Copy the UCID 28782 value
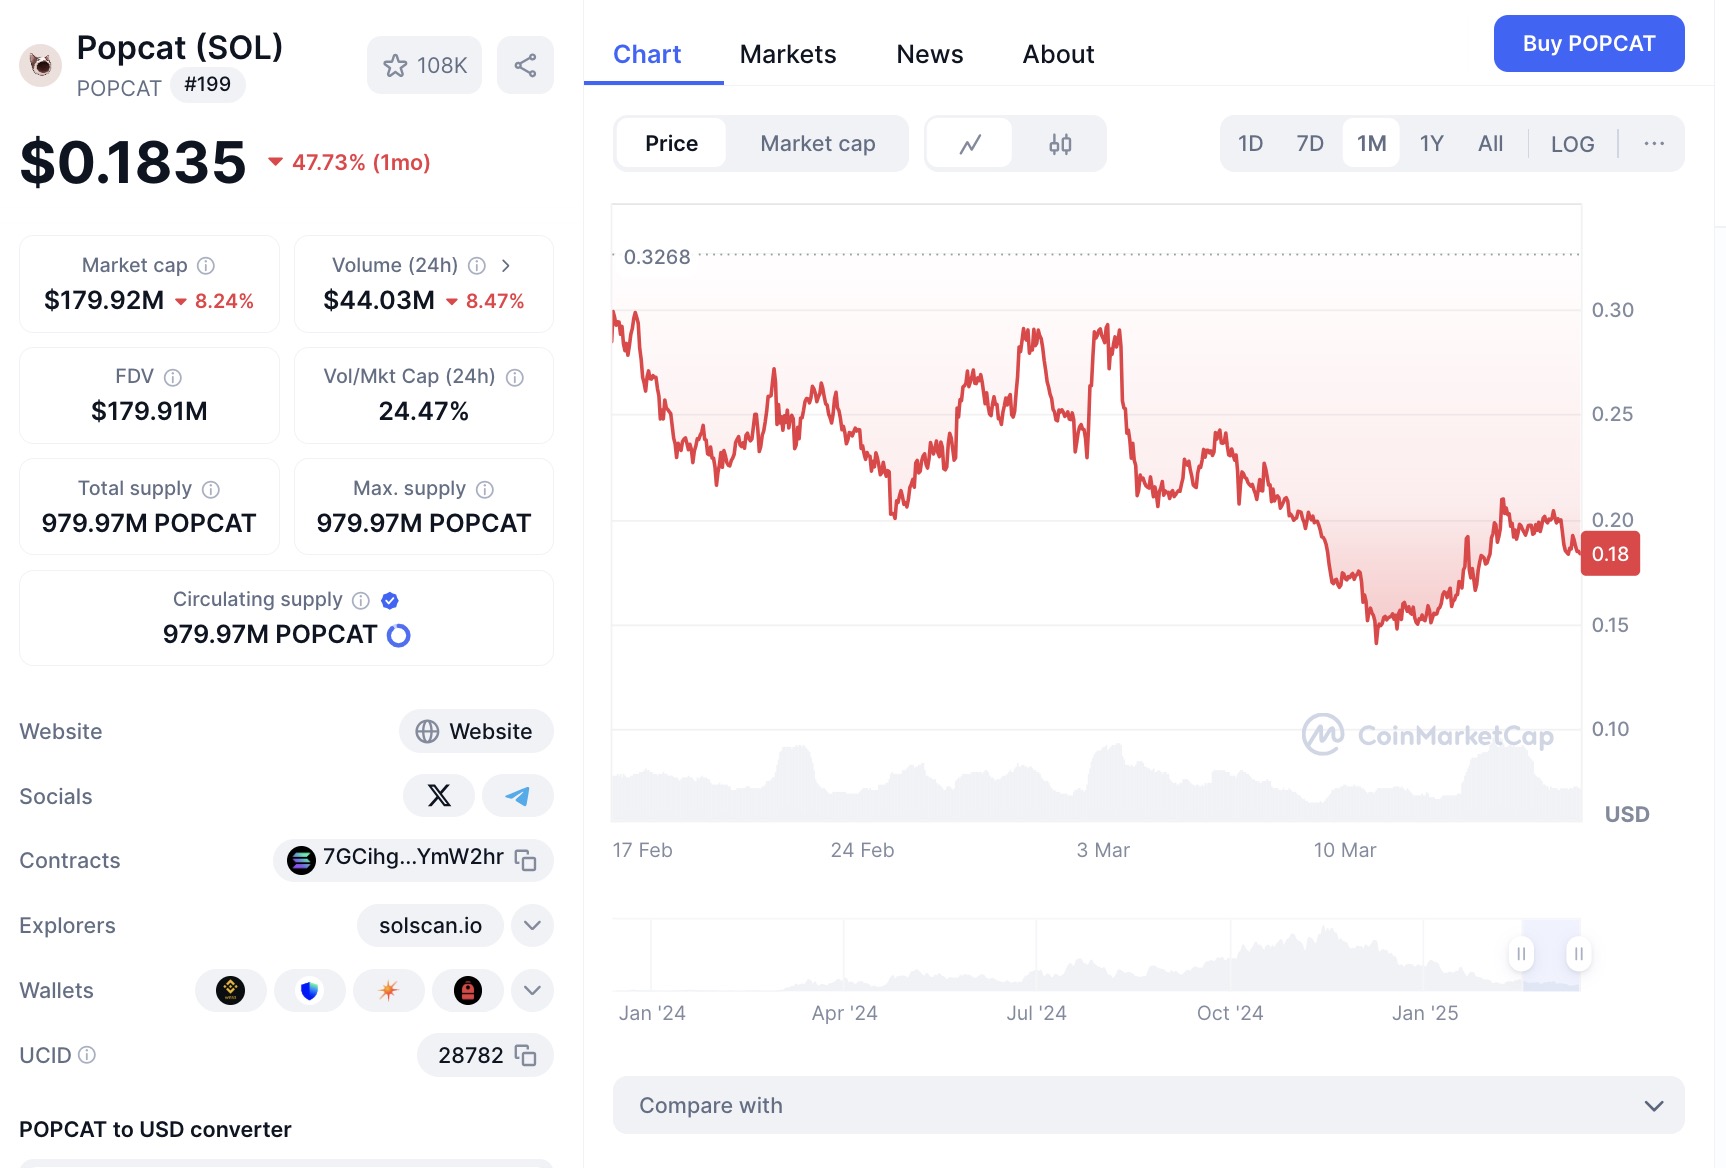The image size is (1726, 1168). click(526, 1055)
